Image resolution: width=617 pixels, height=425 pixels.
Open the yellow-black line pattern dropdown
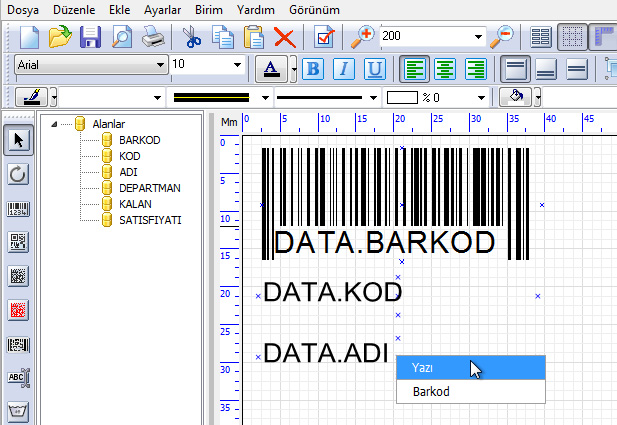pyautogui.click(x=266, y=98)
